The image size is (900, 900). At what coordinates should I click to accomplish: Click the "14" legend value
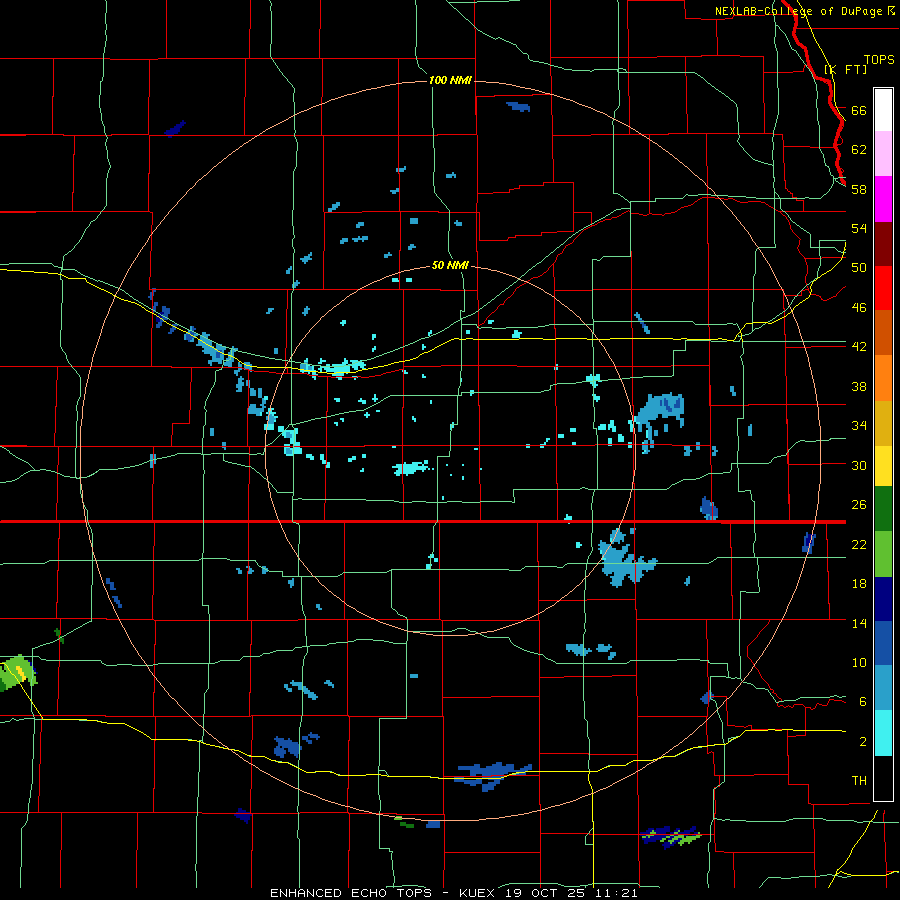[x=859, y=623]
